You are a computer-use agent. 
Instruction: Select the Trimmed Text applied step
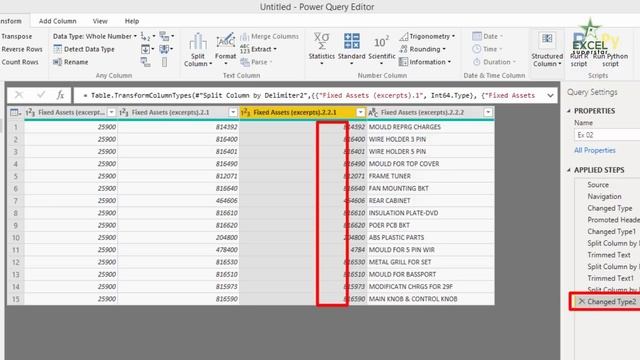coord(609,255)
